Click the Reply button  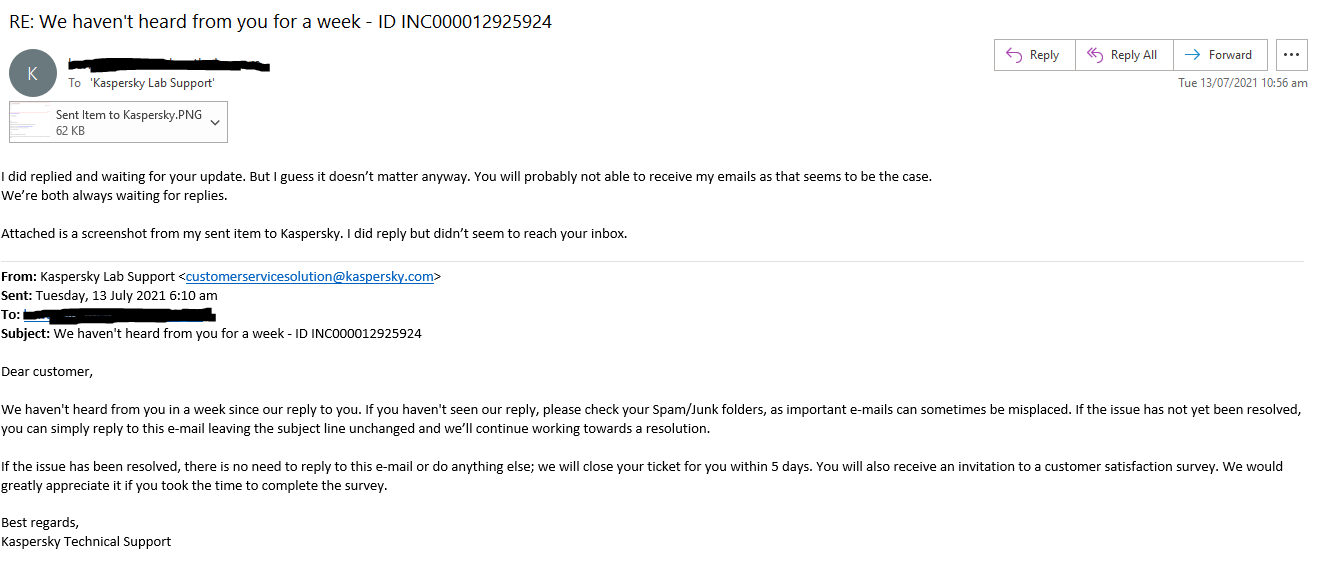click(x=1034, y=55)
